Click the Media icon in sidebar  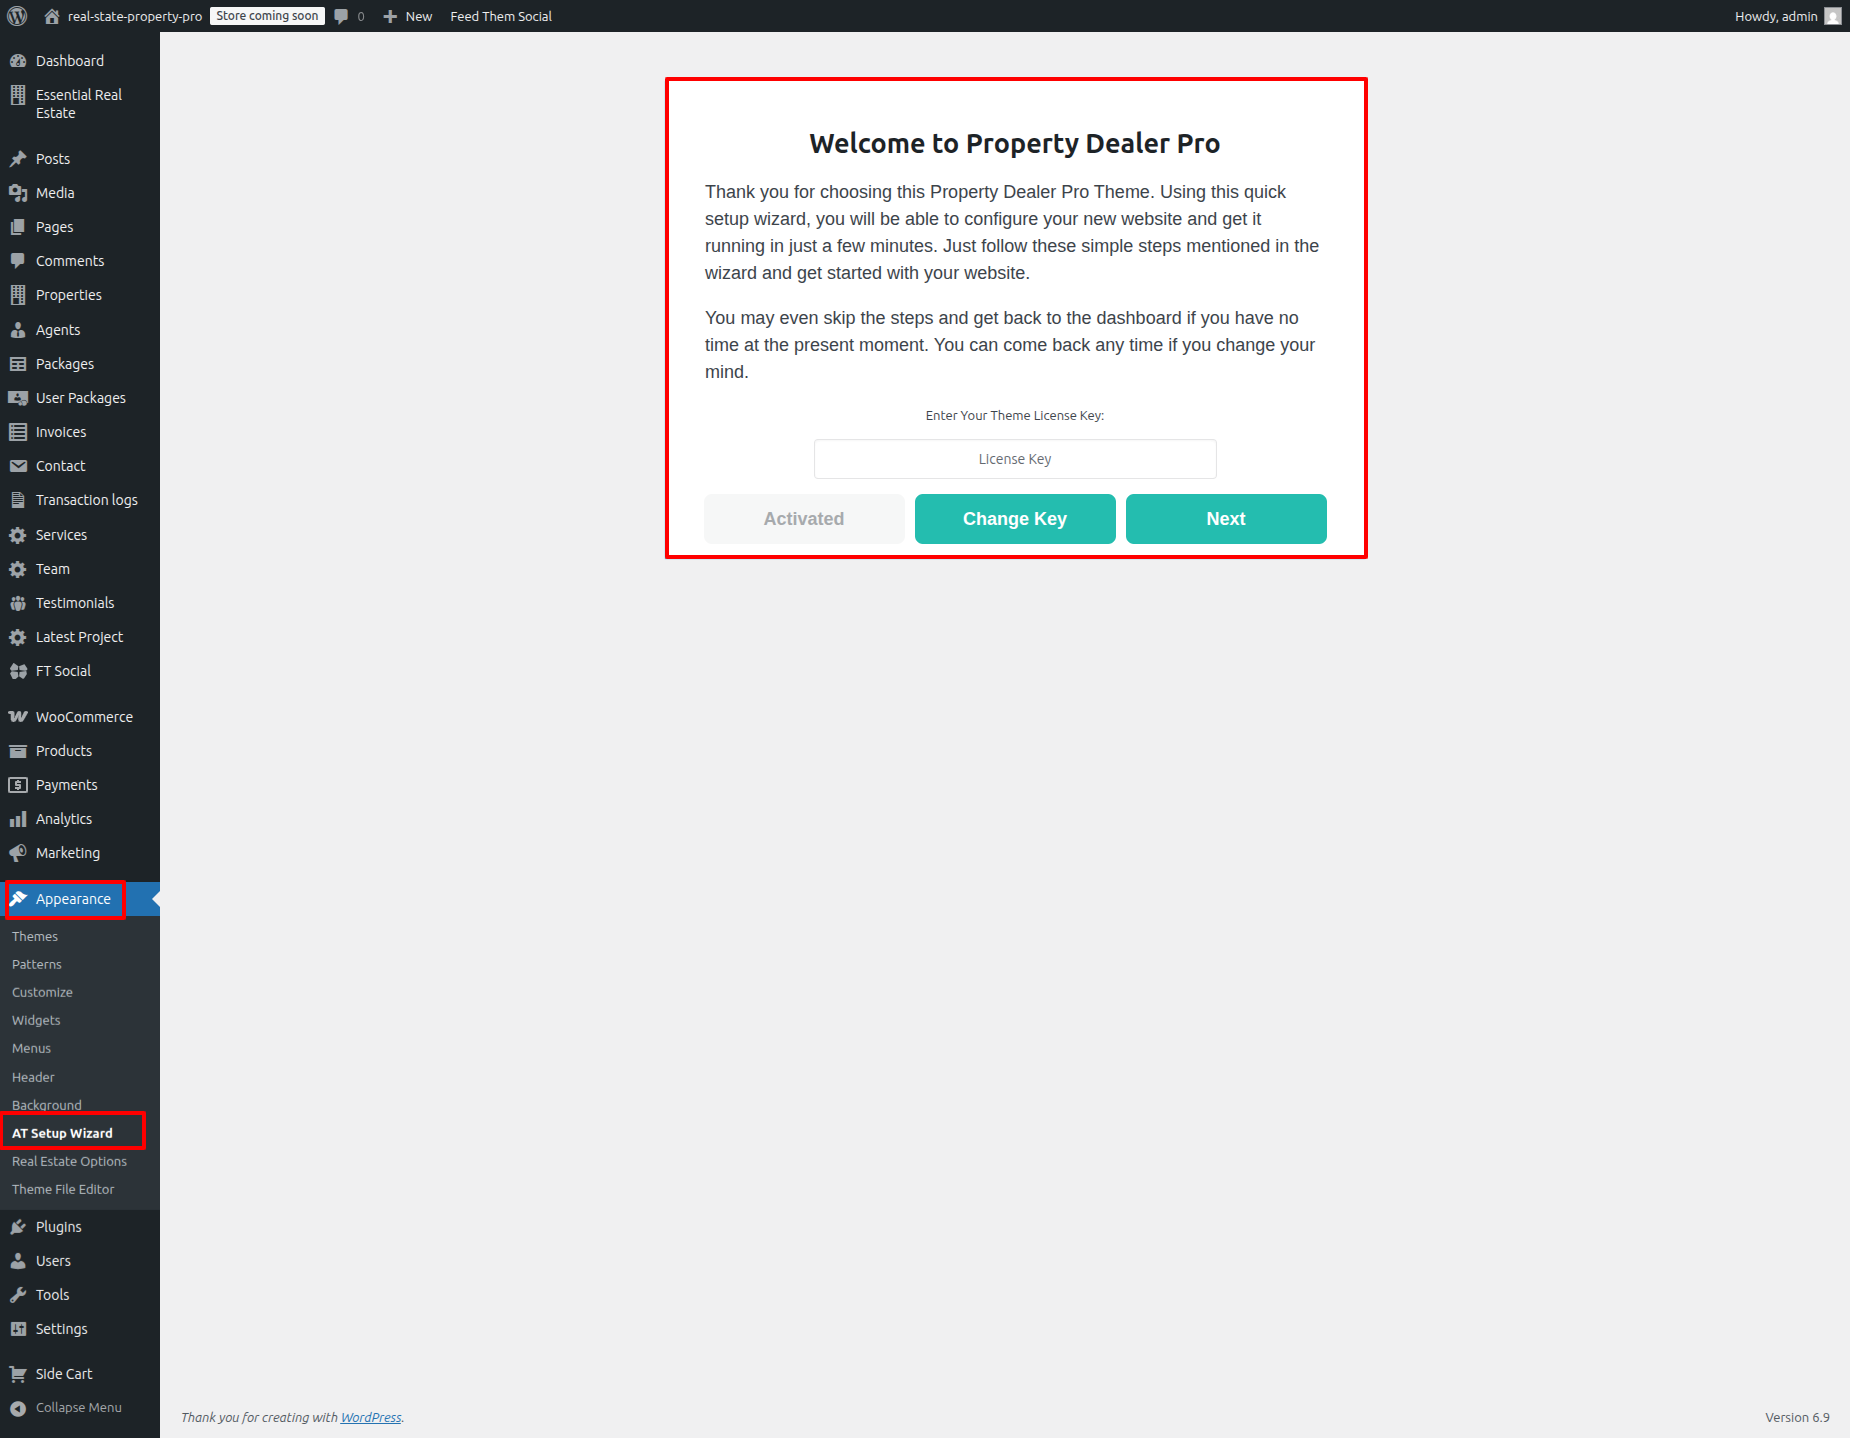pyautogui.click(x=18, y=193)
